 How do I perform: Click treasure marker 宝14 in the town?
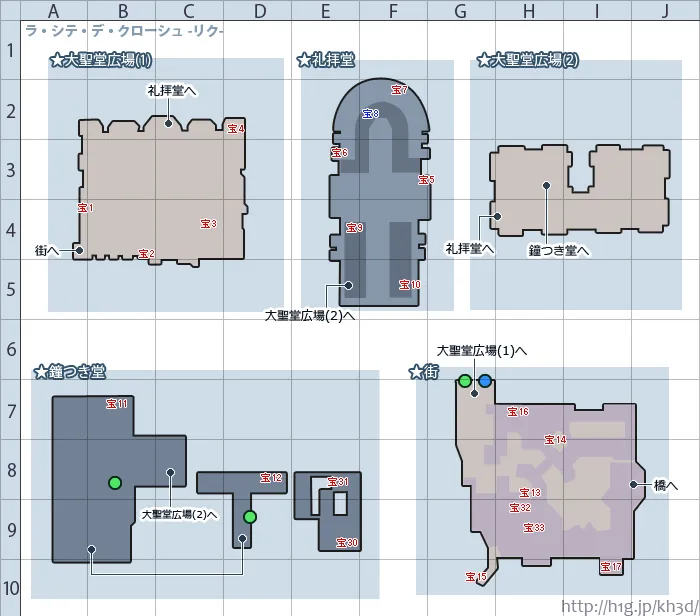tap(555, 440)
